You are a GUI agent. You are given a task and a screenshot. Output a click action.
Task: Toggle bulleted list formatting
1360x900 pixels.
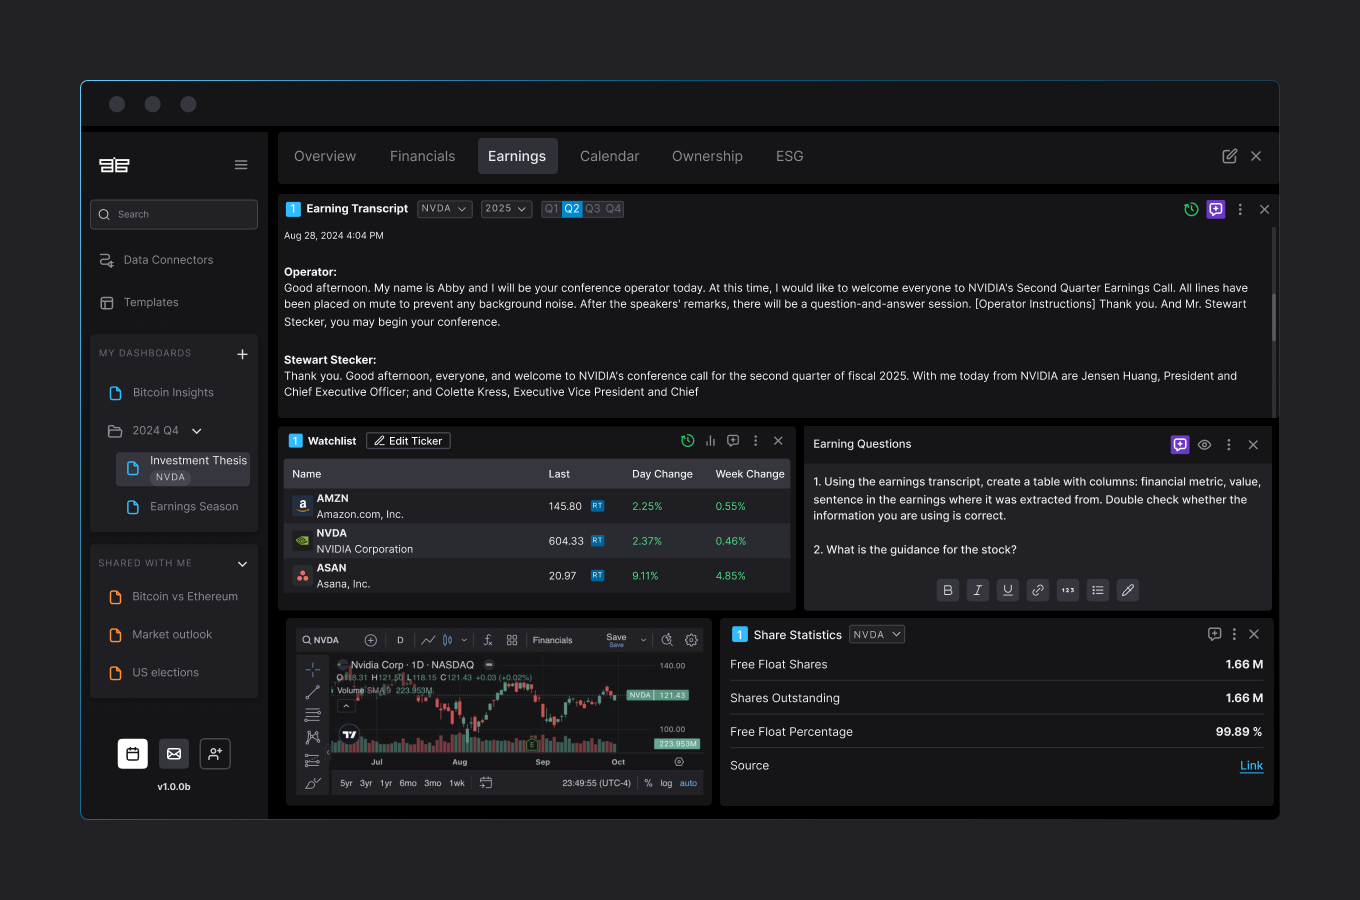[x=1098, y=590]
